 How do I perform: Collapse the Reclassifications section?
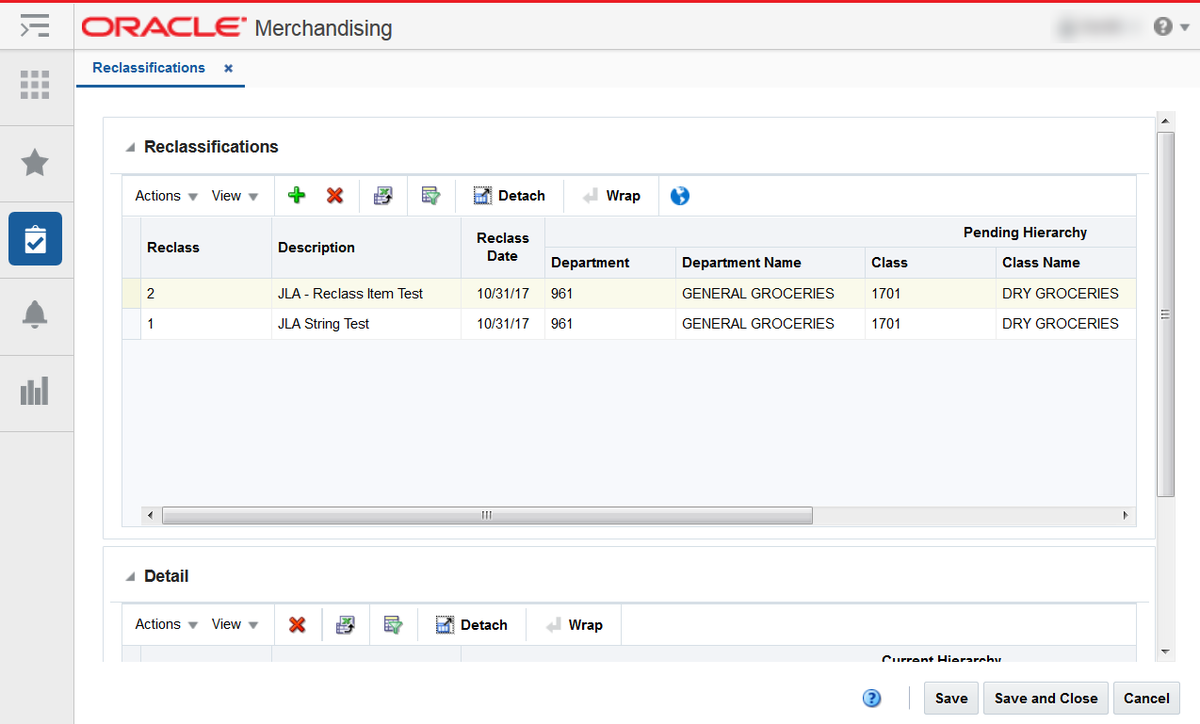coord(129,148)
